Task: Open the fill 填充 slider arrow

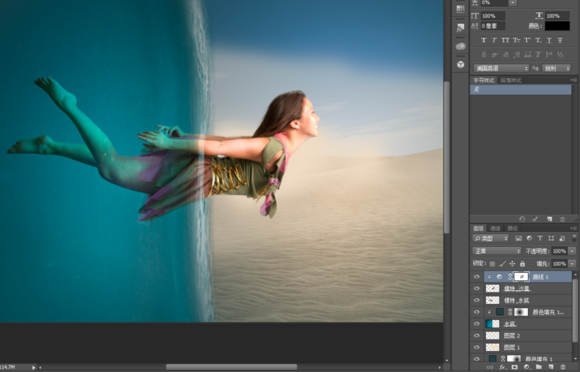Action: point(572,264)
